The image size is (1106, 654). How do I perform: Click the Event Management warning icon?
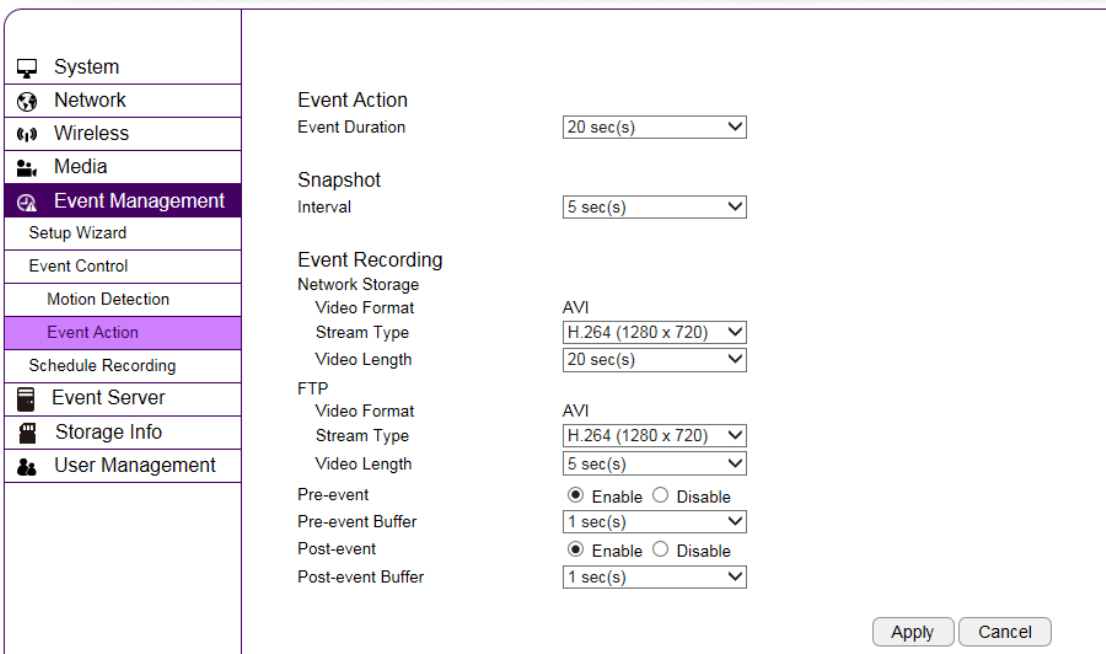coord(27,202)
